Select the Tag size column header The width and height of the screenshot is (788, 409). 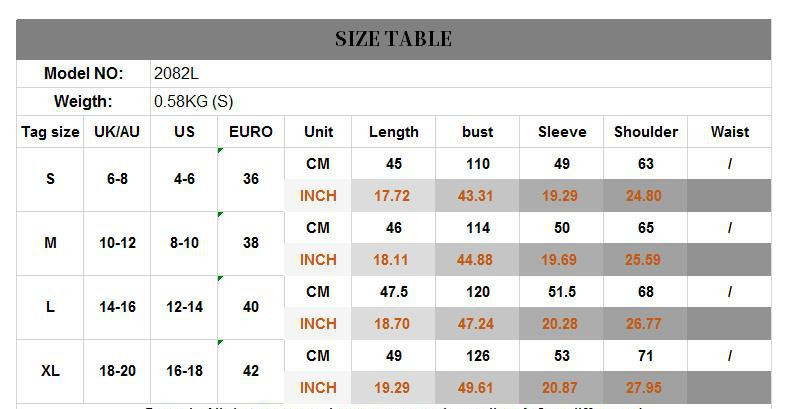50,132
